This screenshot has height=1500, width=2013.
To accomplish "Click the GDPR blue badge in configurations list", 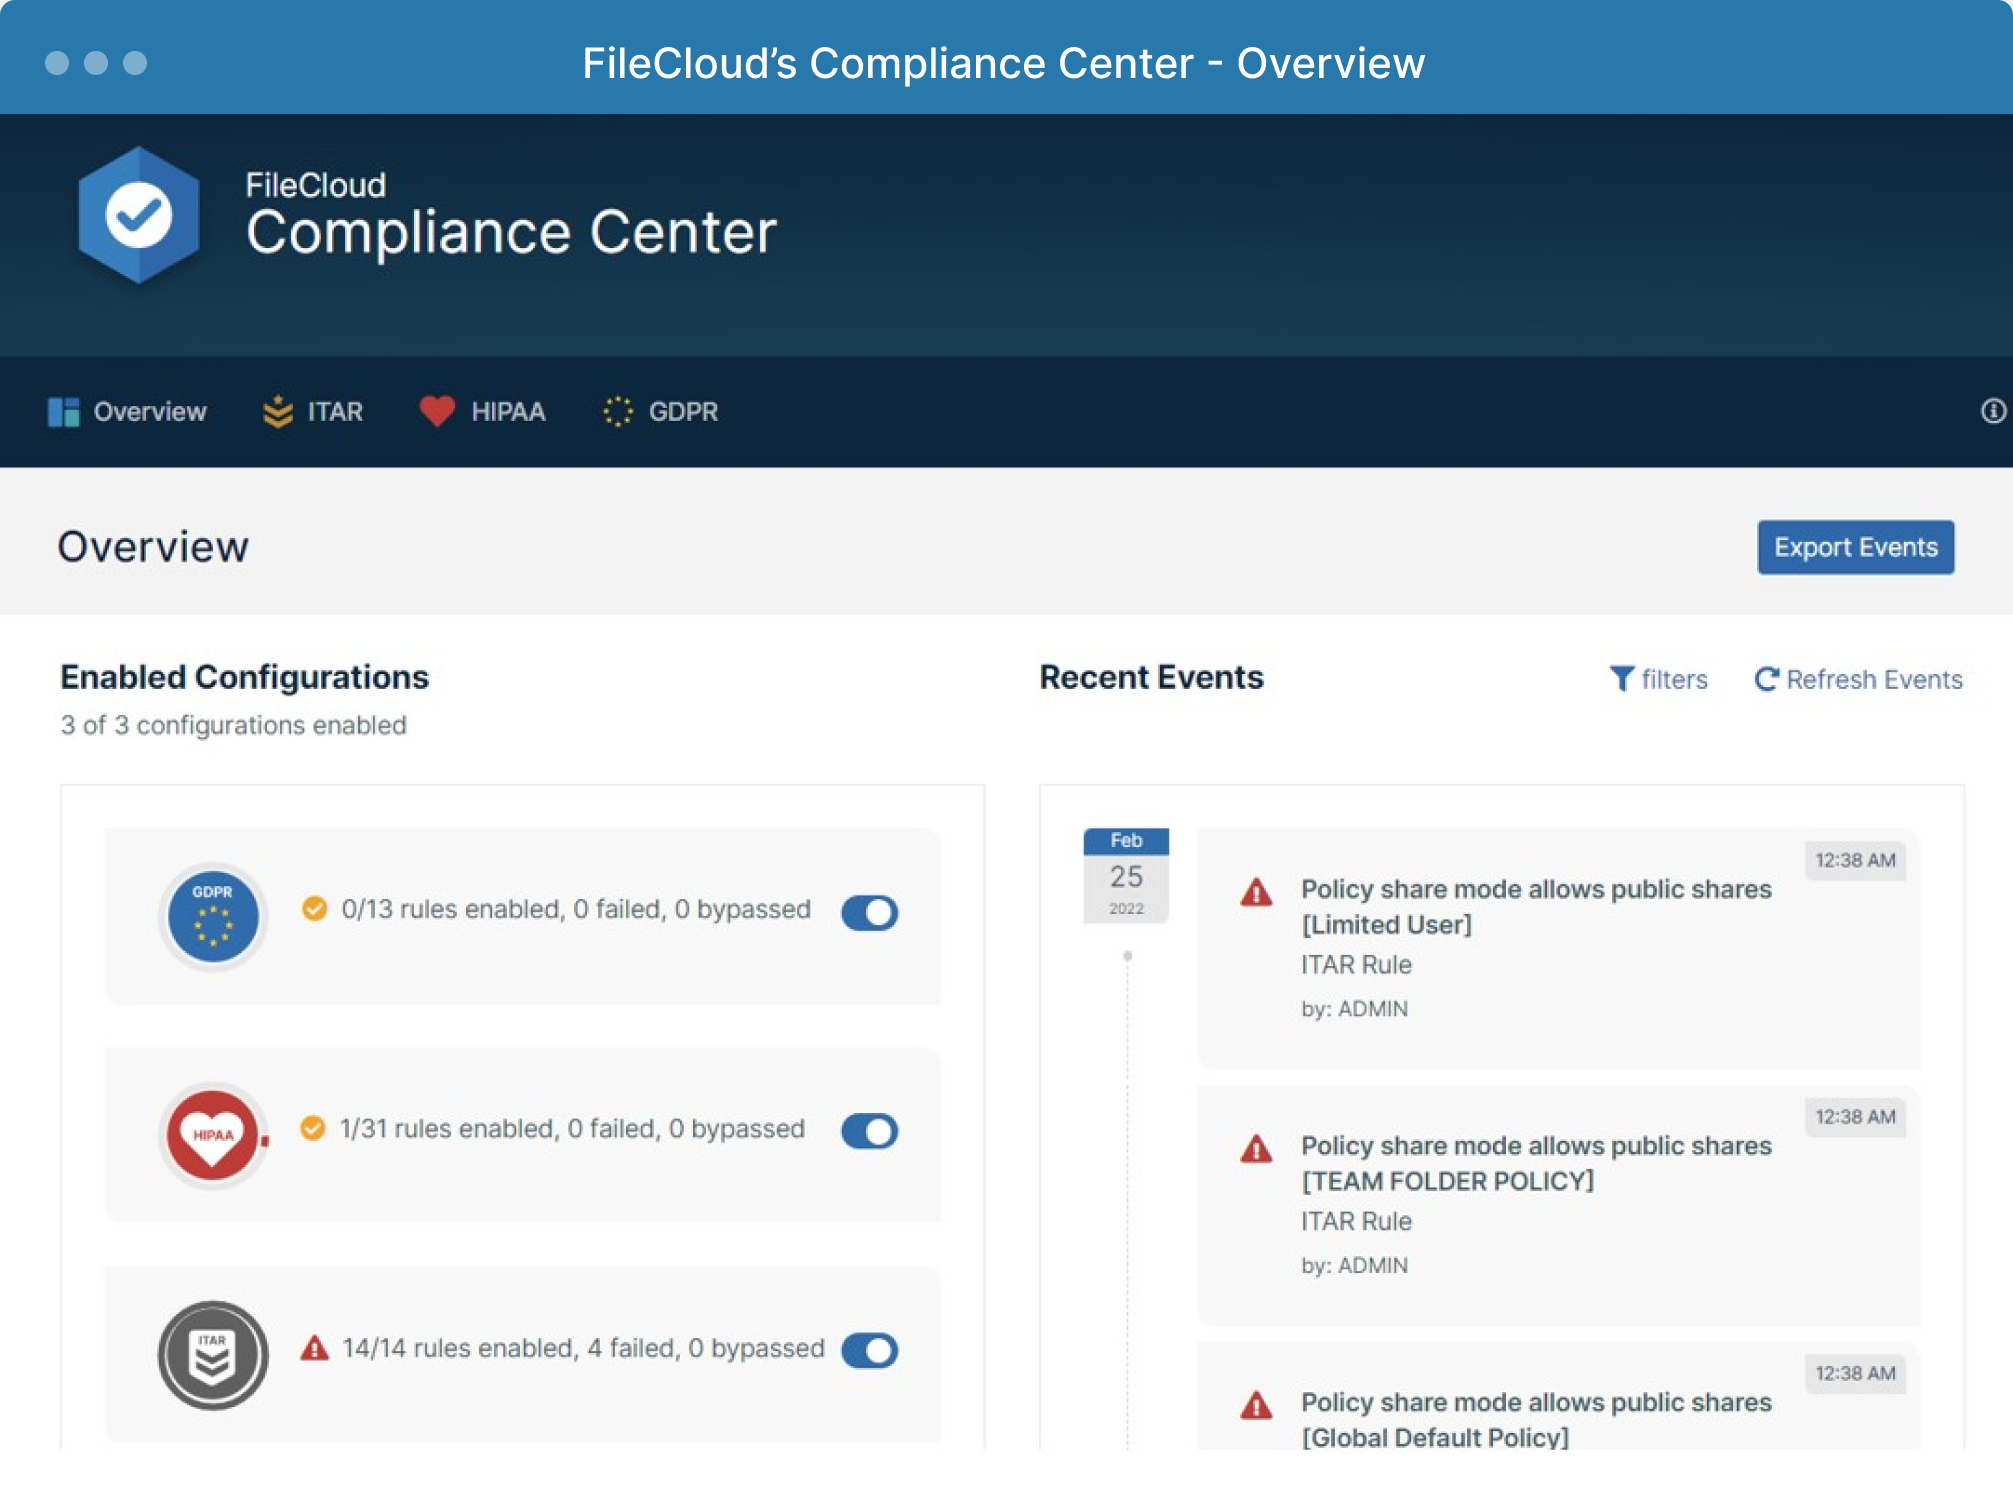I will (x=213, y=916).
